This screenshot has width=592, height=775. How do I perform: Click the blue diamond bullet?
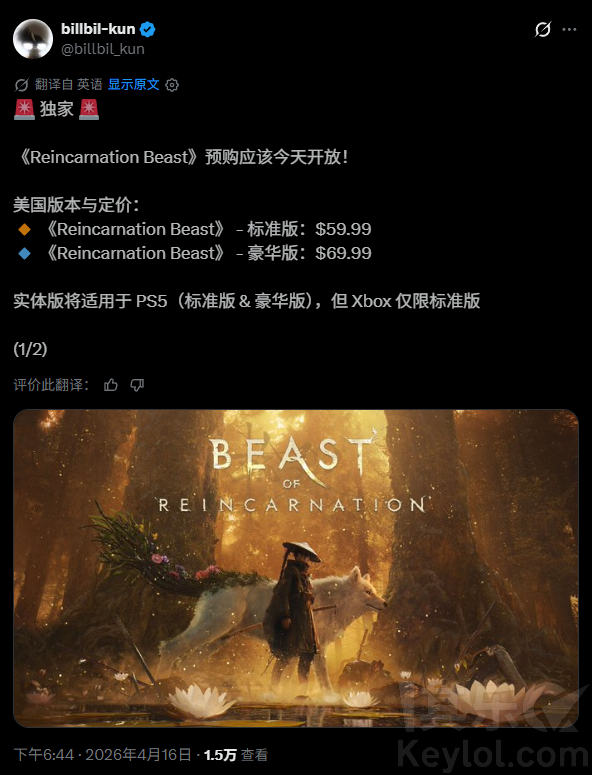pos(24,254)
